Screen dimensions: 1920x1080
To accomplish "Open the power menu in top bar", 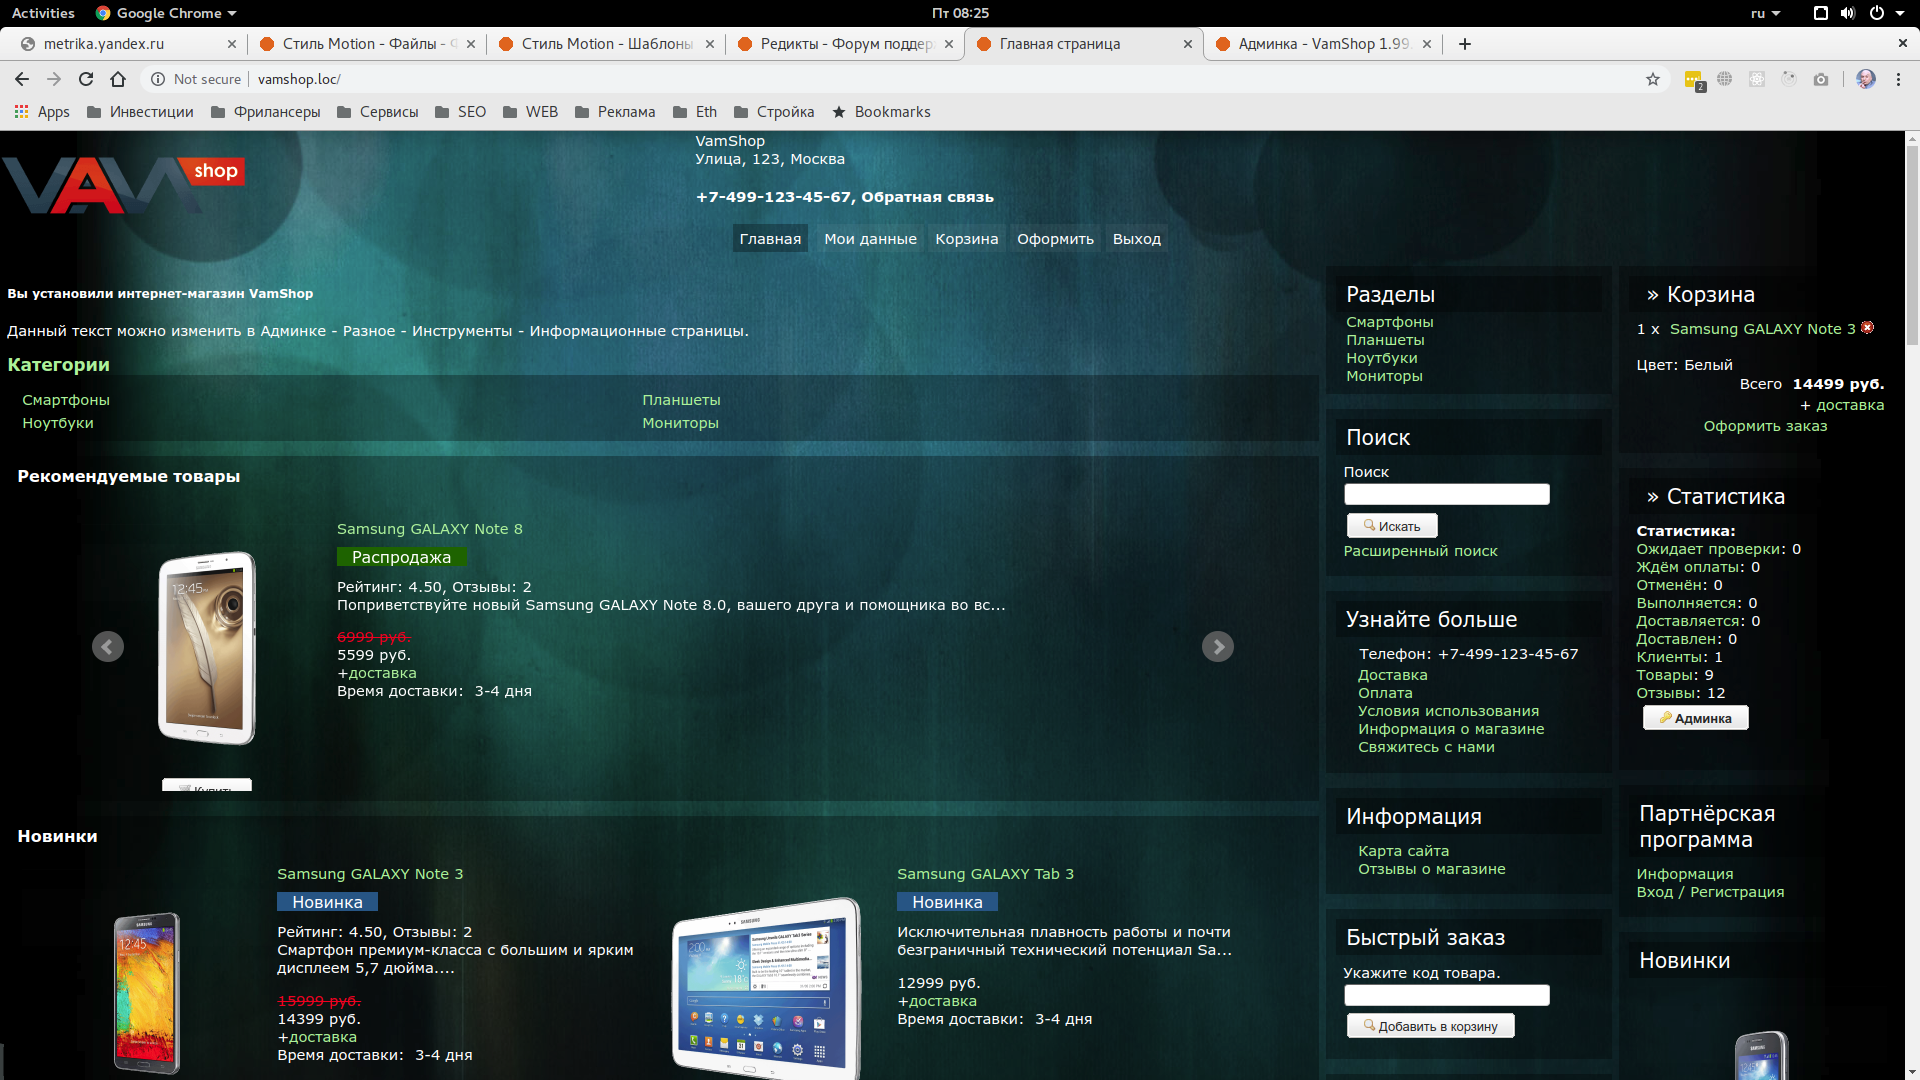I will (1884, 13).
